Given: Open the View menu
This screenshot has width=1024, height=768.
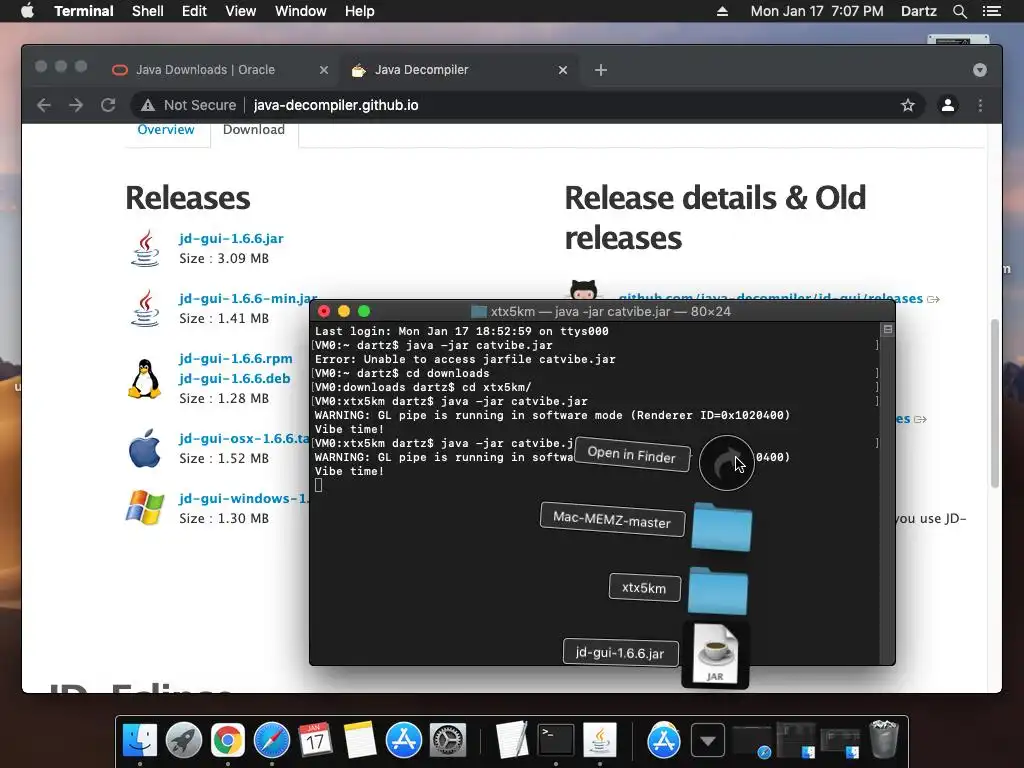Looking at the screenshot, I should pos(240,11).
